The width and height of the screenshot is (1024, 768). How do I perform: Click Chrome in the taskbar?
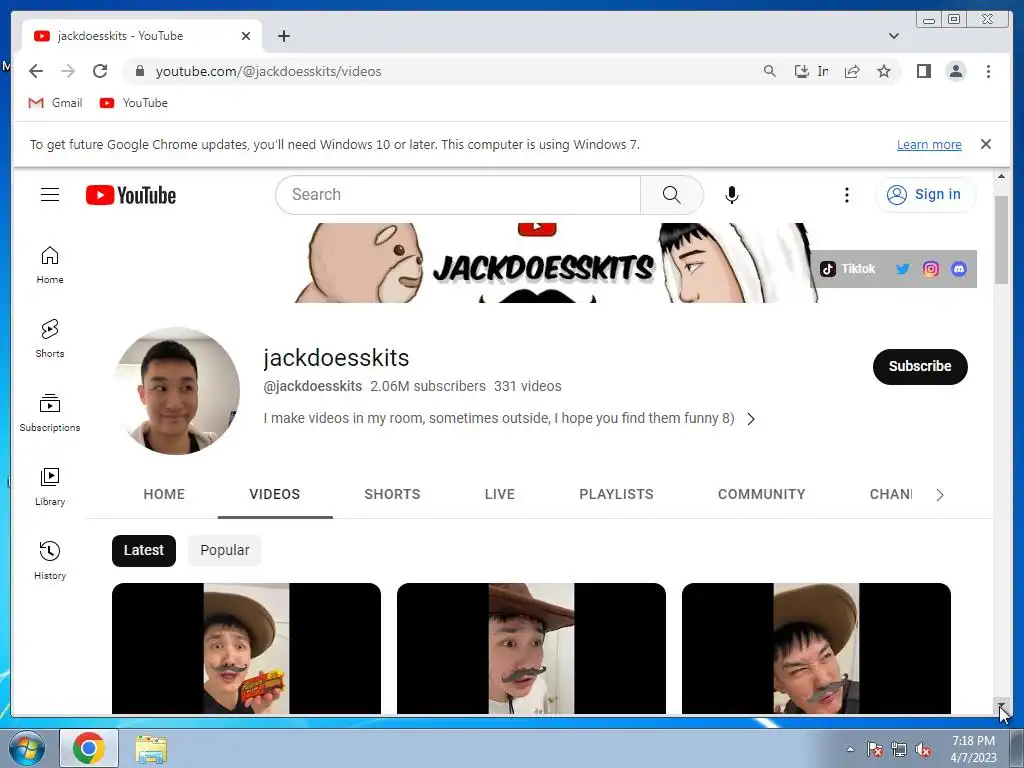coord(89,748)
